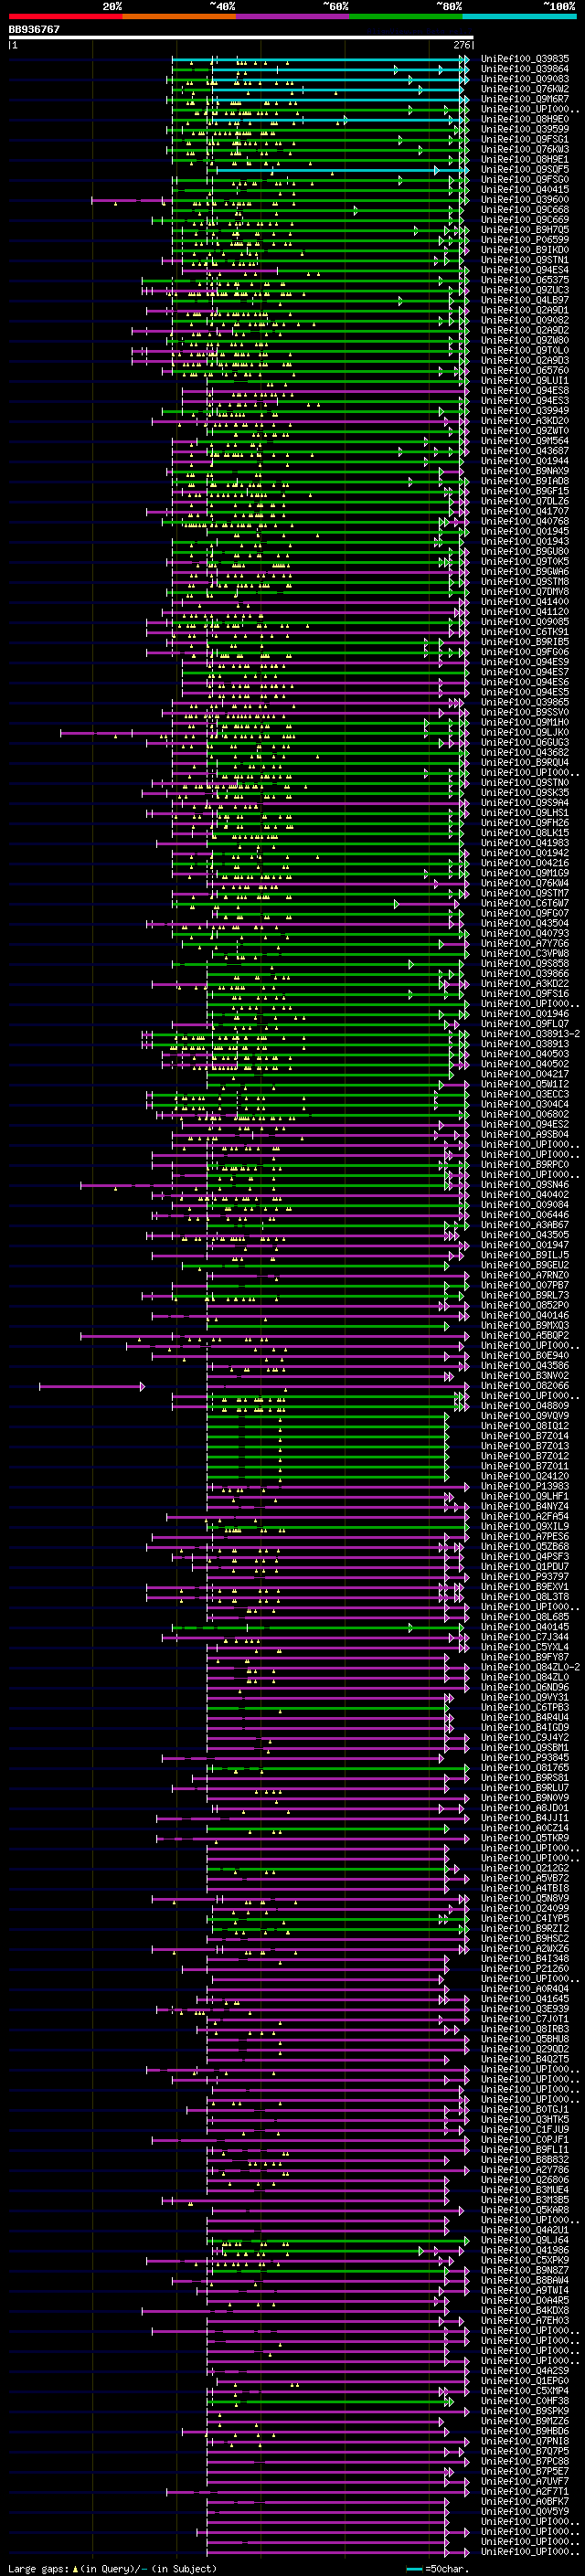Select the label UniRef100_Q38913-2
This screenshot has height=2576, width=585.
pyautogui.click(x=530, y=1034)
